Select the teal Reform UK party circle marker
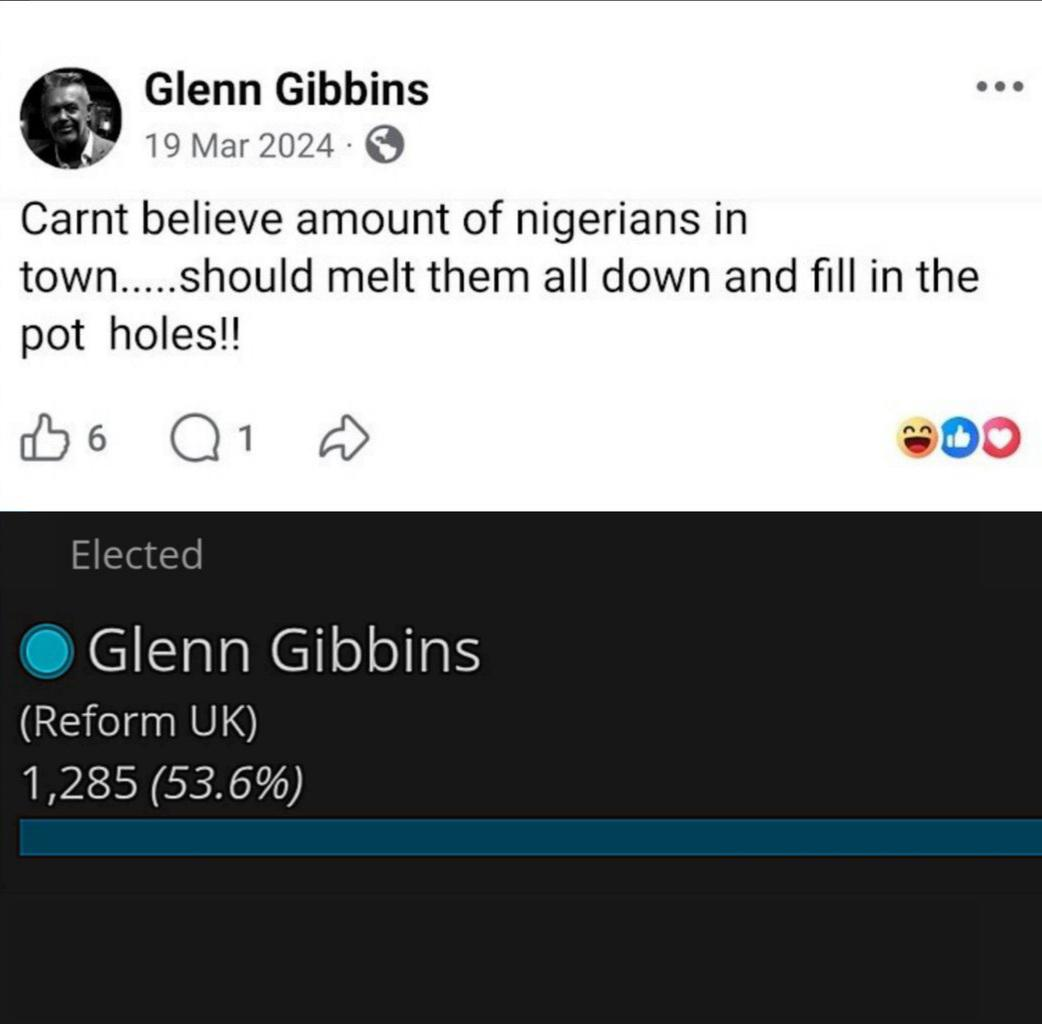Viewport: 1042px width, 1024px height. [x=47, y=651]
